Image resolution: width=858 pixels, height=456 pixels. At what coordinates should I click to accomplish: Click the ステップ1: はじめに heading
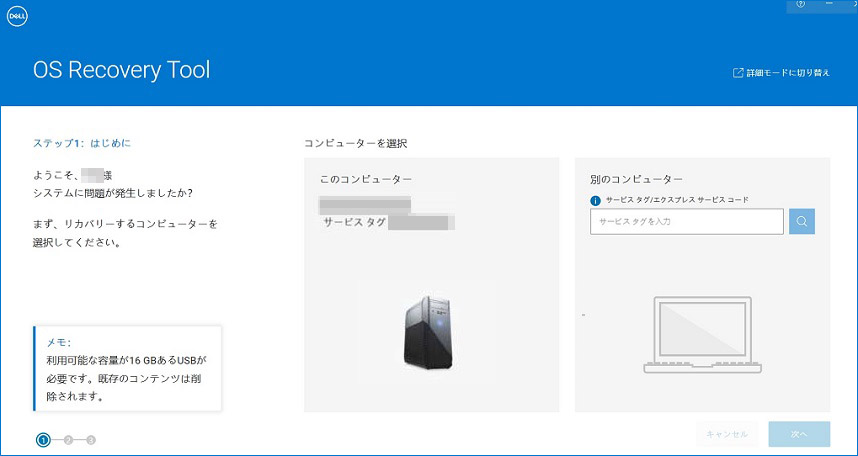[x=82, y=143]
